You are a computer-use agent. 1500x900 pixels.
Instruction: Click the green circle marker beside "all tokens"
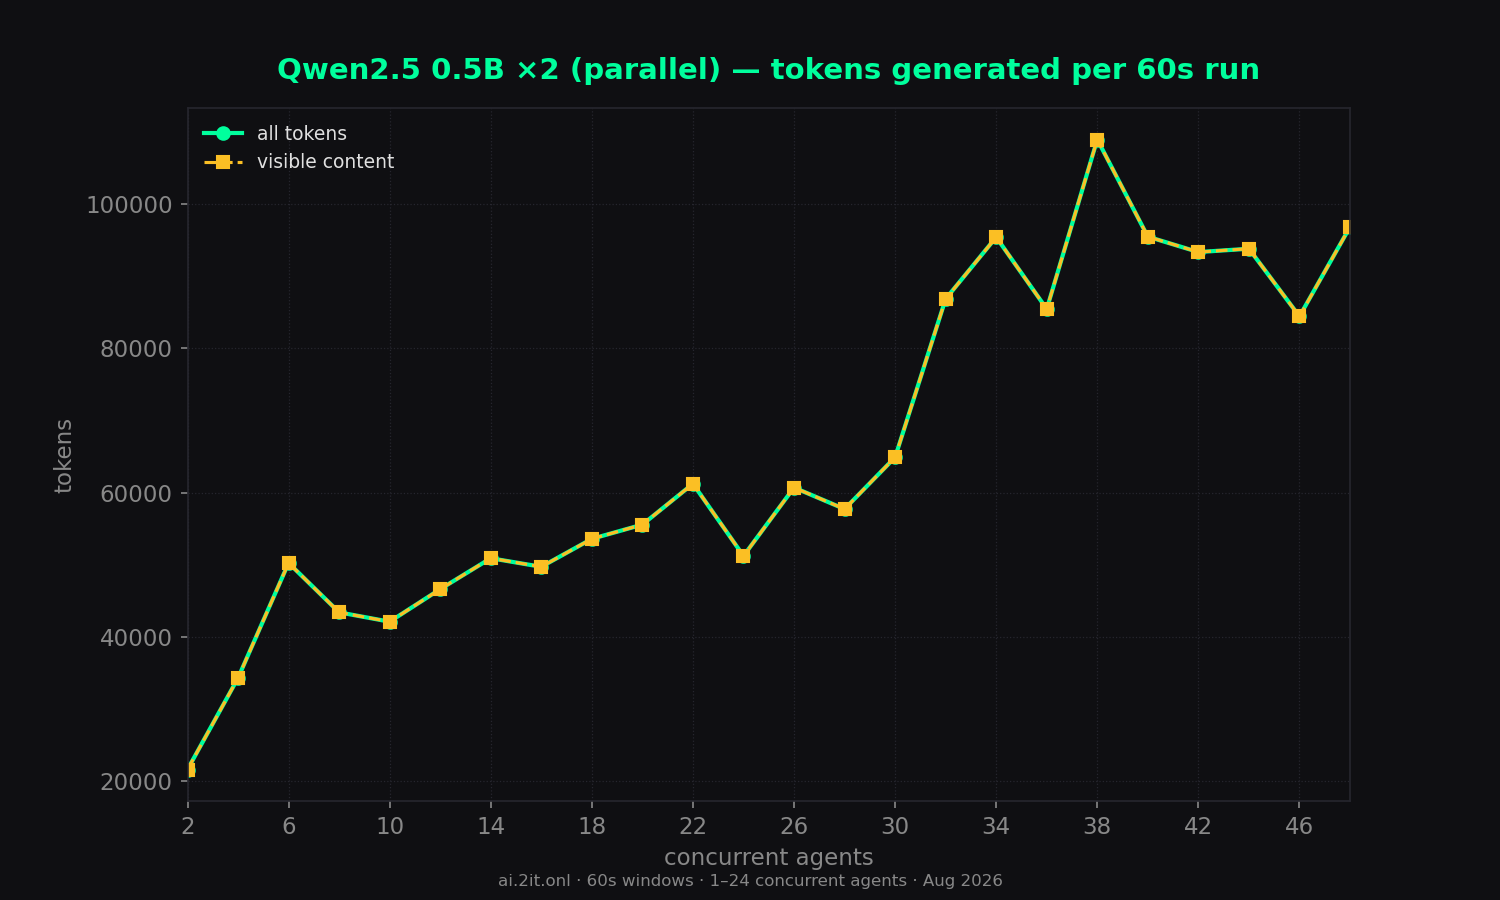click(x=223, y=133)
